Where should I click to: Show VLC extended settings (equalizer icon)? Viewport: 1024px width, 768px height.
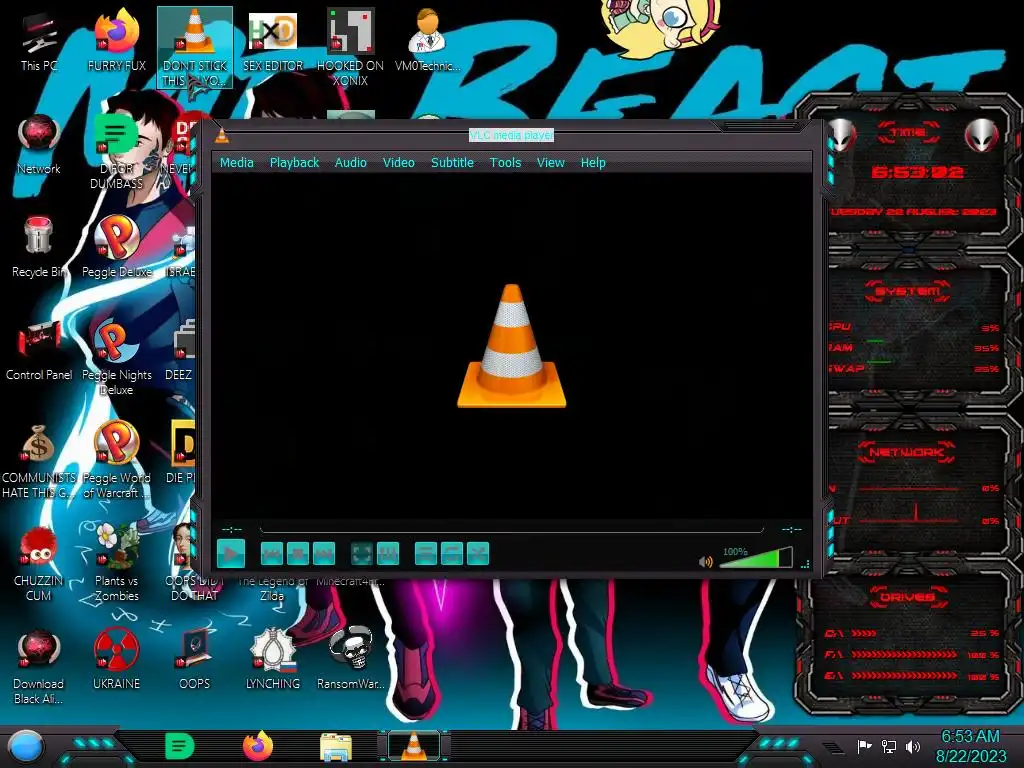[388, 554]
